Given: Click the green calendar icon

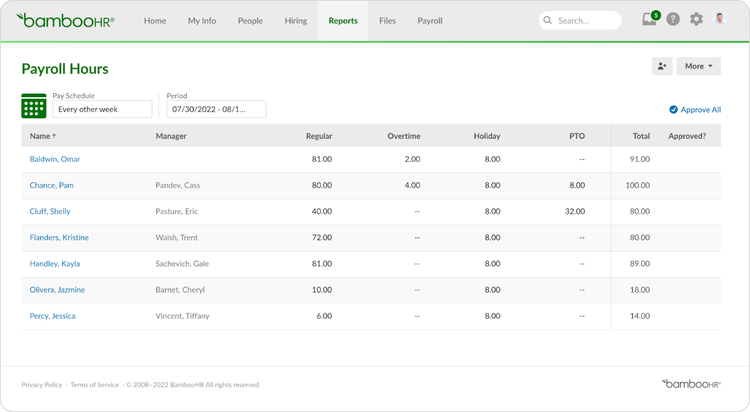Looking at the screenshot, I should coord(33,106).
